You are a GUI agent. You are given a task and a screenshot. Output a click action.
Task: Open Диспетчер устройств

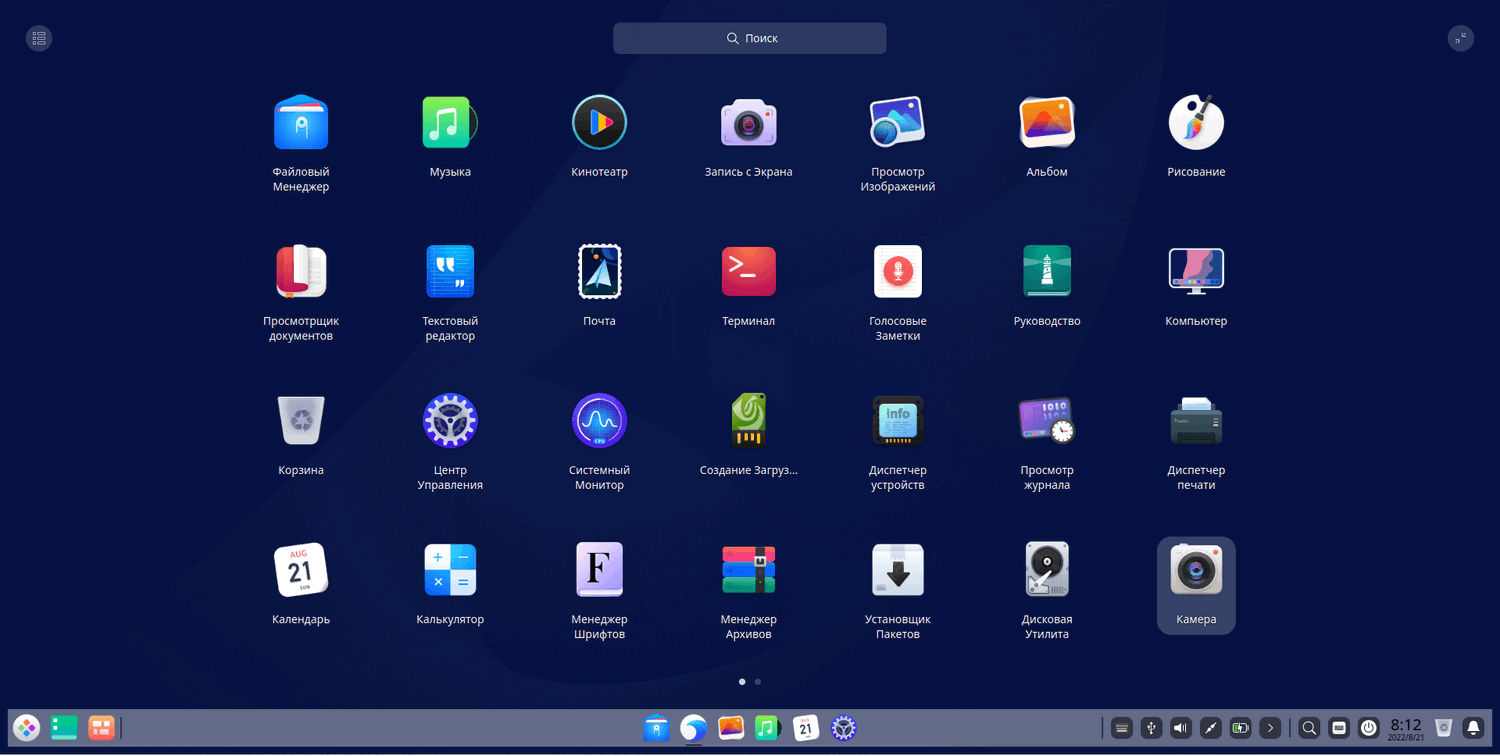pos(898,421)
